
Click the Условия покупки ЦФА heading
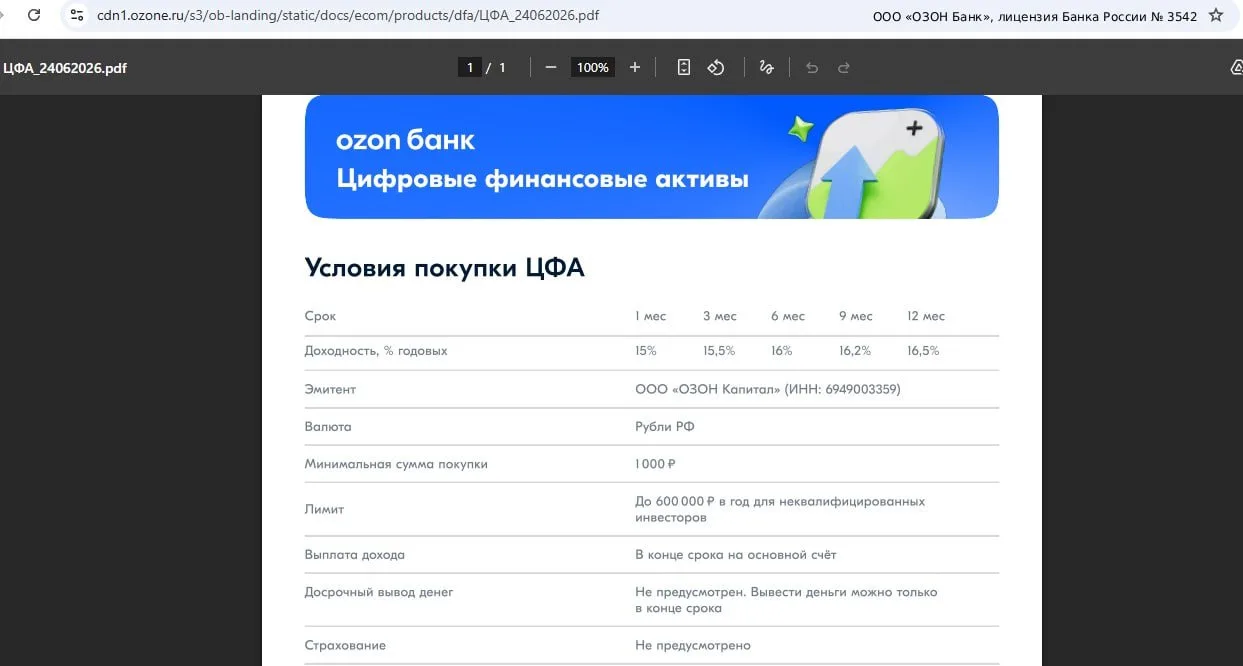click(444, 268)
